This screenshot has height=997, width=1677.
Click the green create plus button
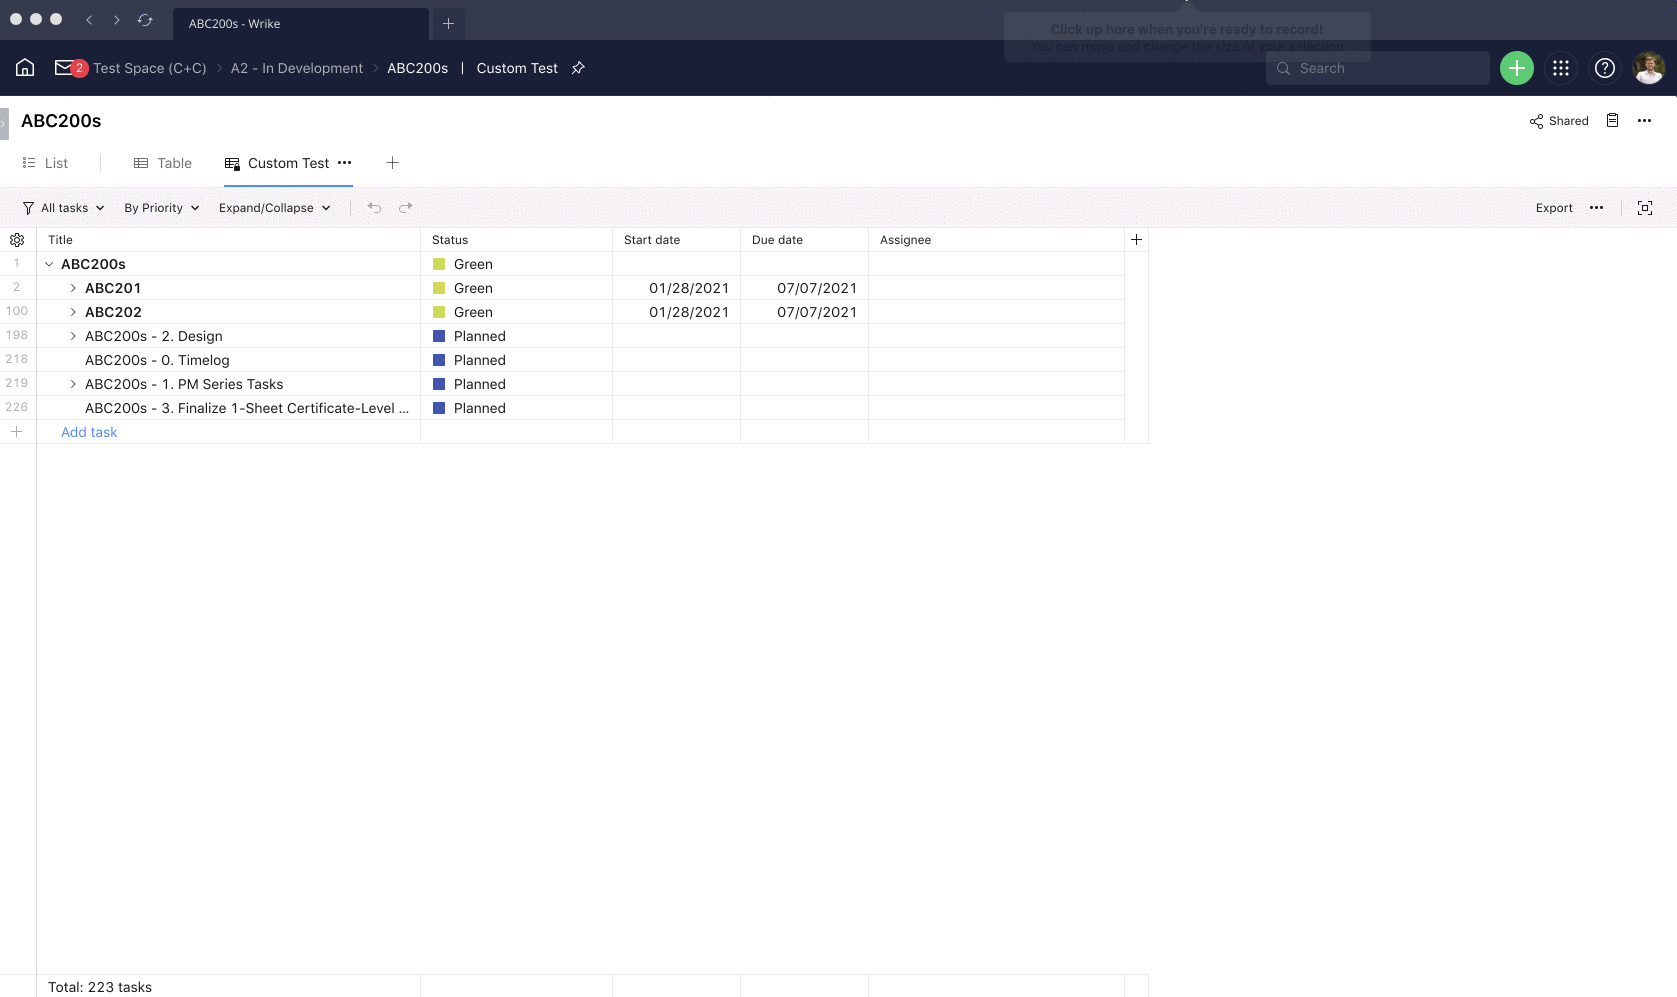tap(1517, 68)
